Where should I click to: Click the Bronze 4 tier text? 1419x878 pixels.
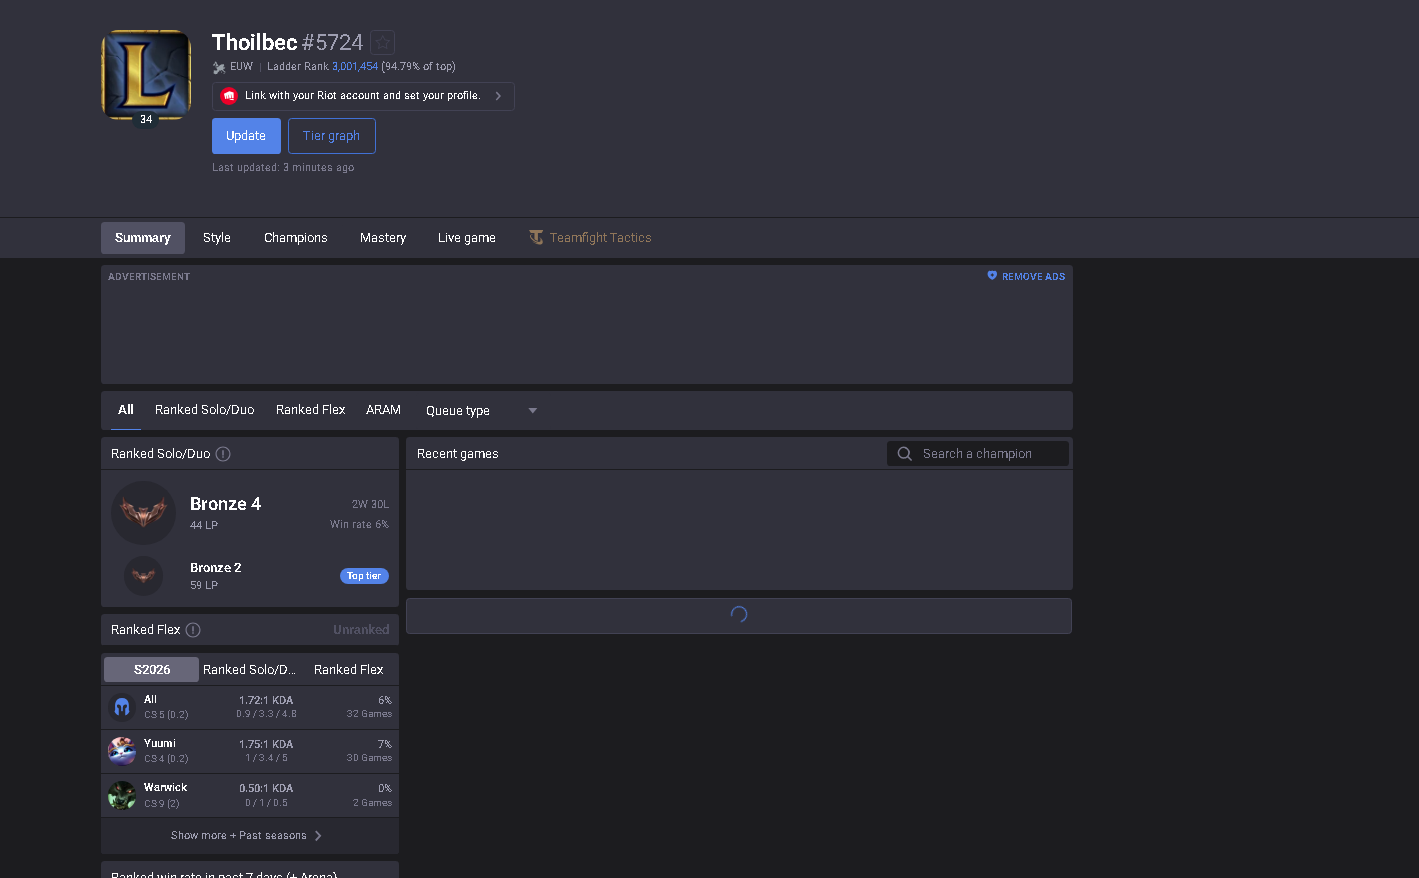(226, 504)
